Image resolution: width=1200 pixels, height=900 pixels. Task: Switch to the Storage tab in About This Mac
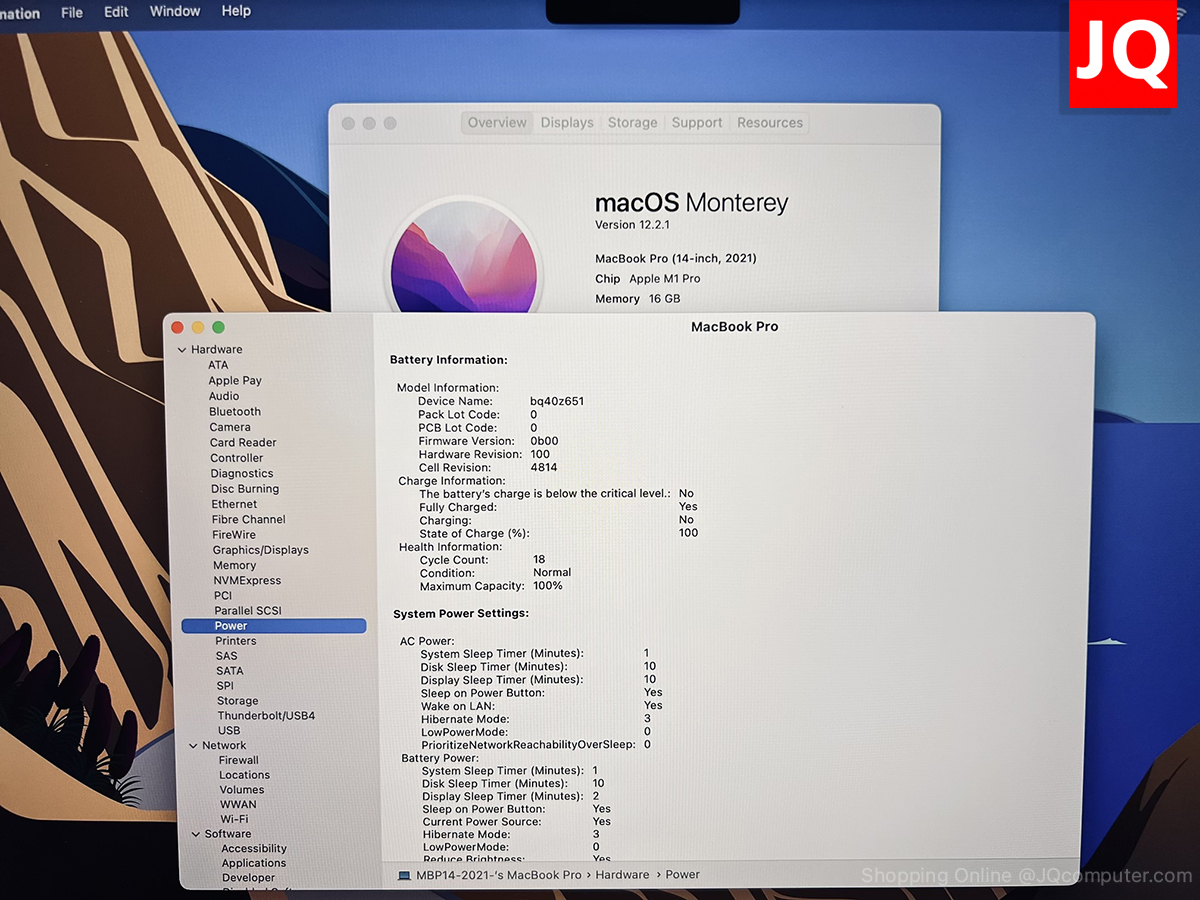(633, 122)
